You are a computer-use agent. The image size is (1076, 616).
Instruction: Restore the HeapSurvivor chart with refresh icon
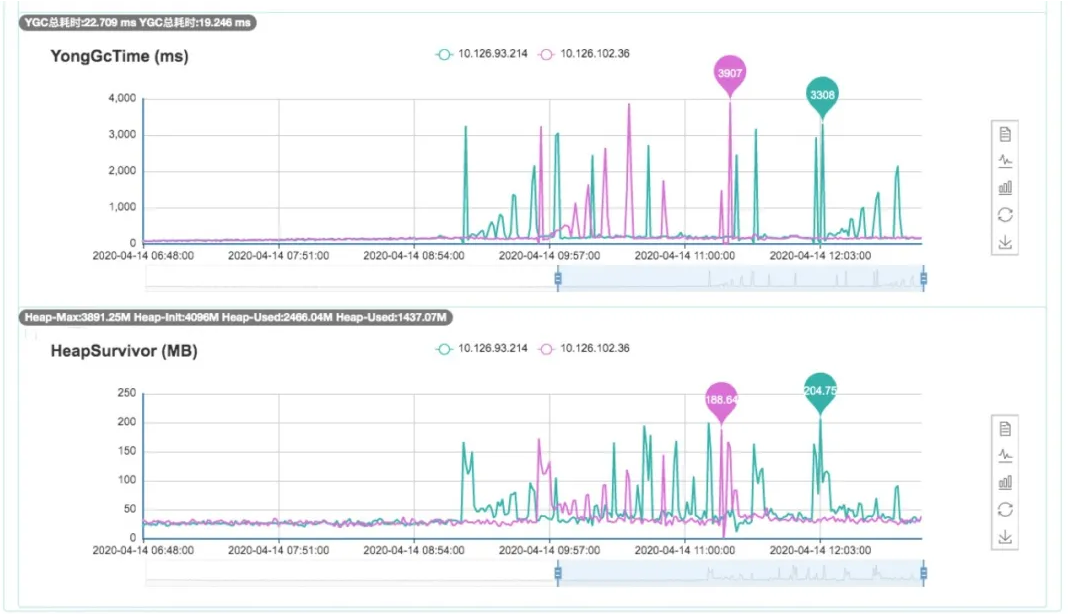pos(1005,510)
